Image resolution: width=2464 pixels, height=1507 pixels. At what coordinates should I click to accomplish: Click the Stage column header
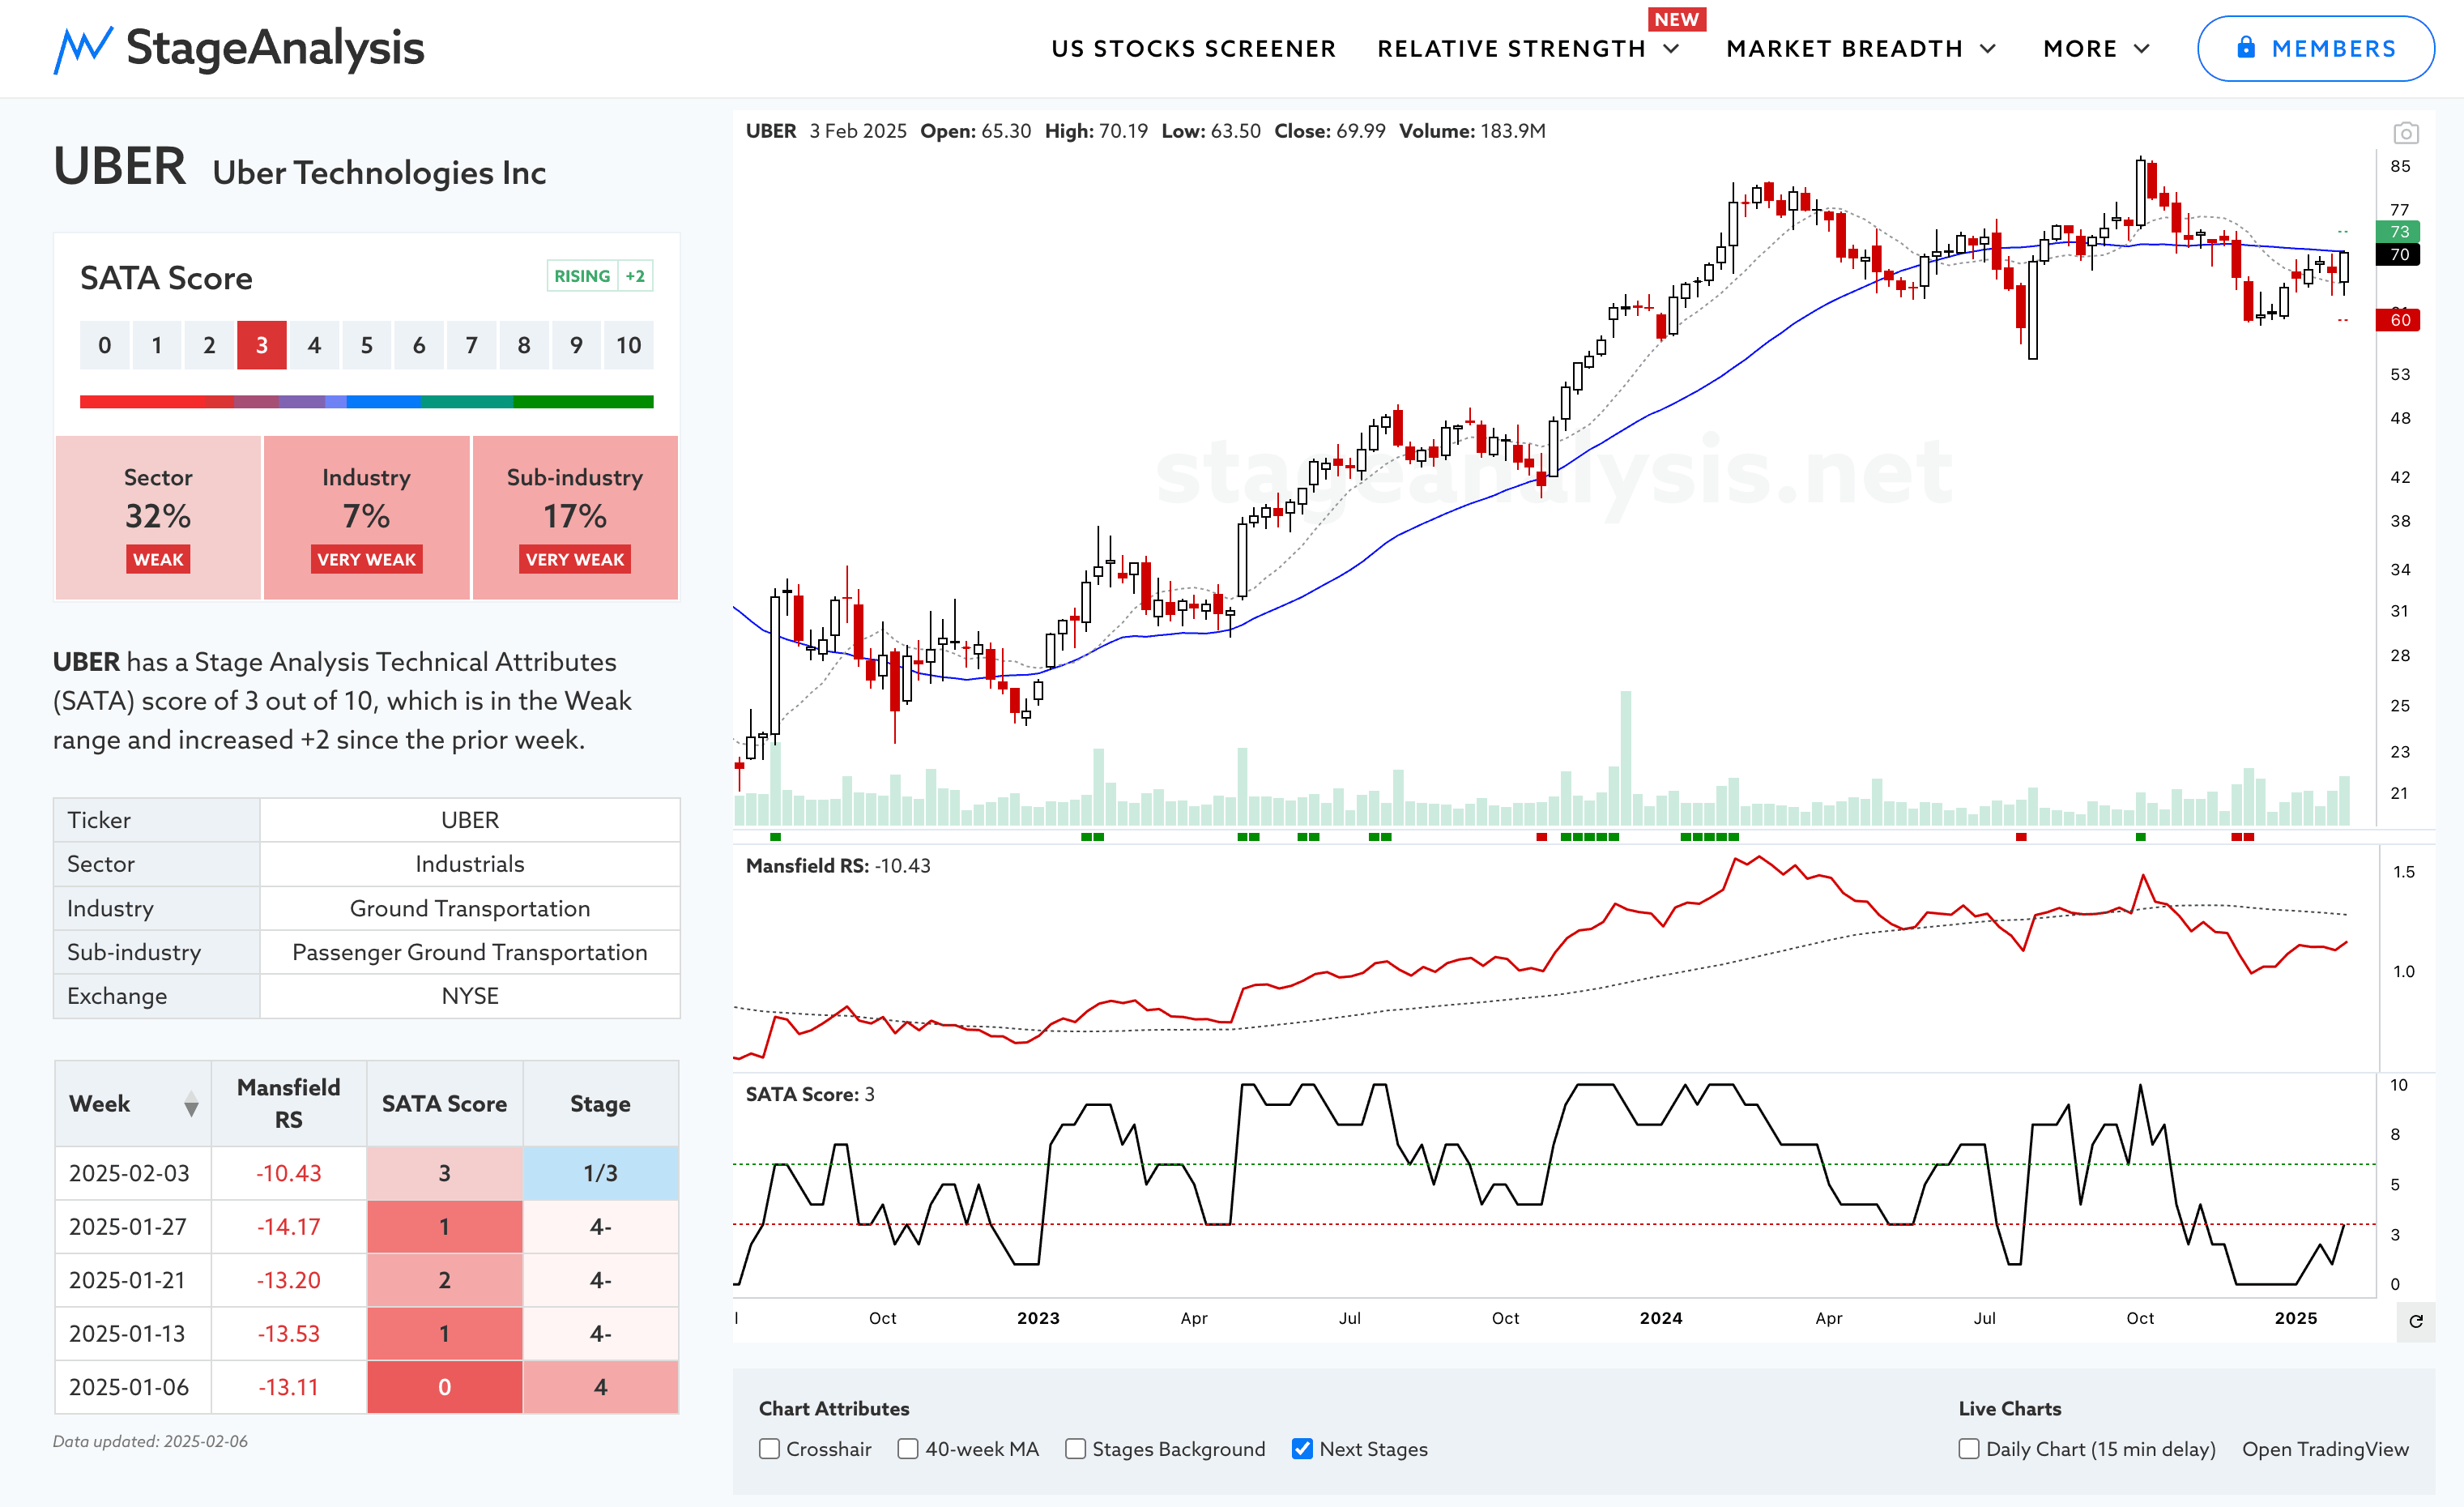pos(600,1104)
